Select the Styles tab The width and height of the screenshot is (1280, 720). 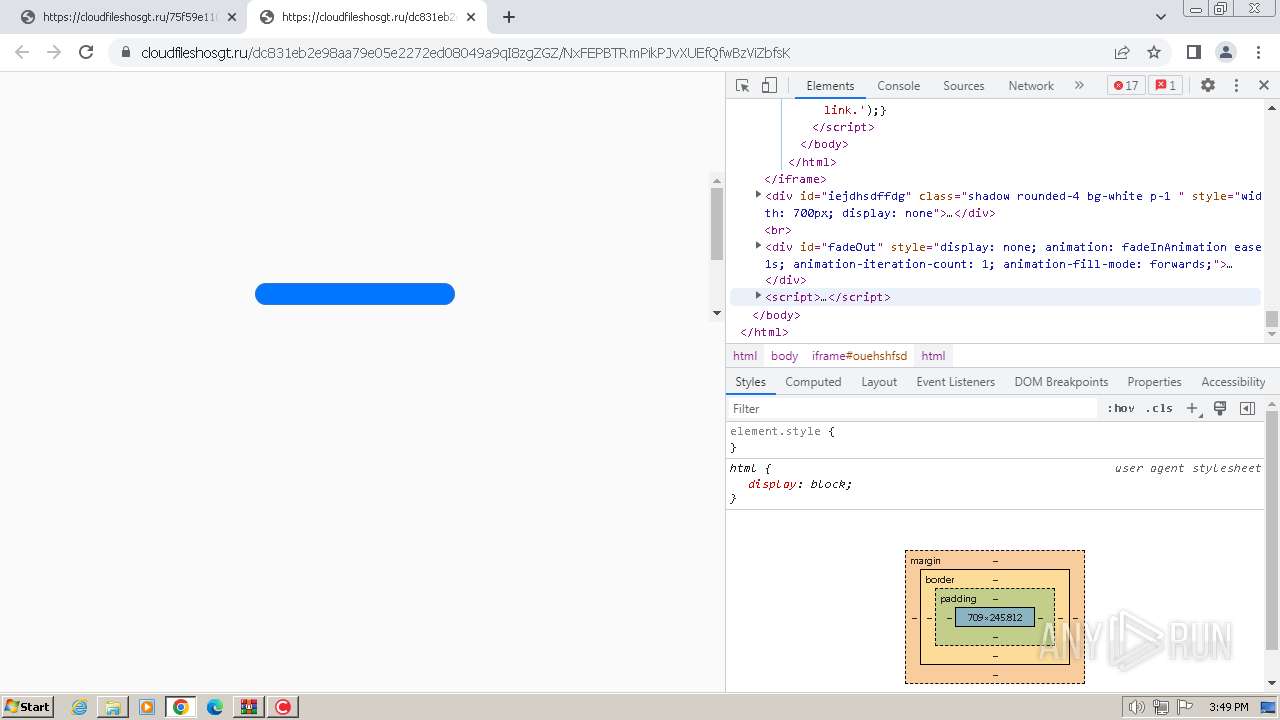(x=750, y=382)
